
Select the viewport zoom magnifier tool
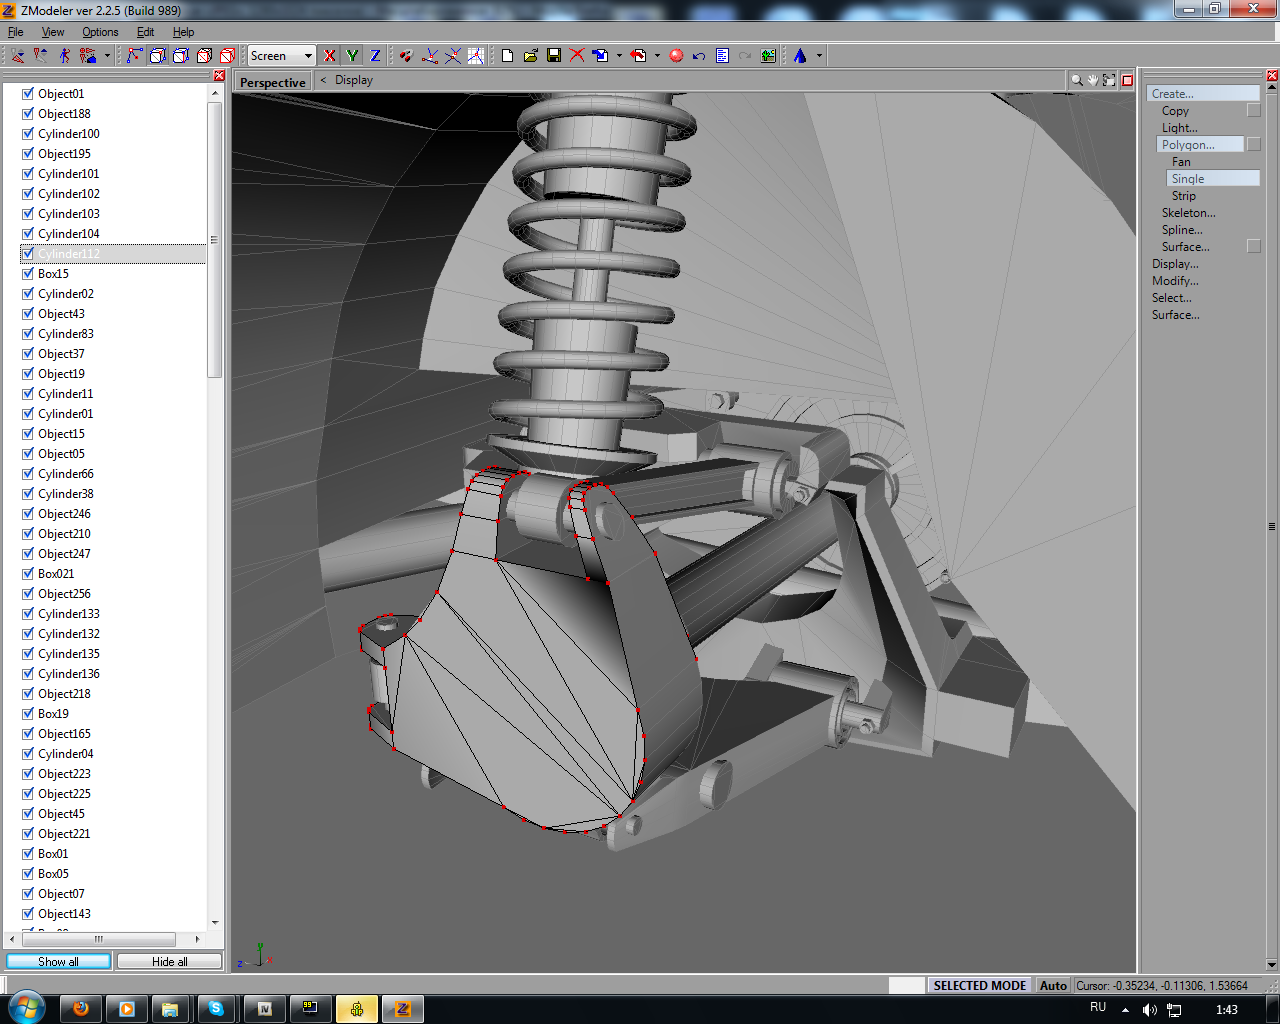(1077, 80)
